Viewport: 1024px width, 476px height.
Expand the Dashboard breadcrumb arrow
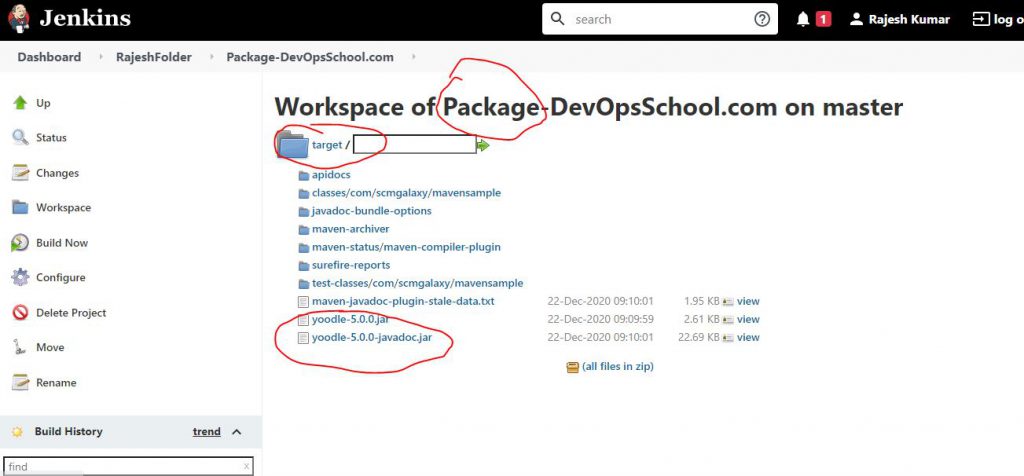pos(101,57)
